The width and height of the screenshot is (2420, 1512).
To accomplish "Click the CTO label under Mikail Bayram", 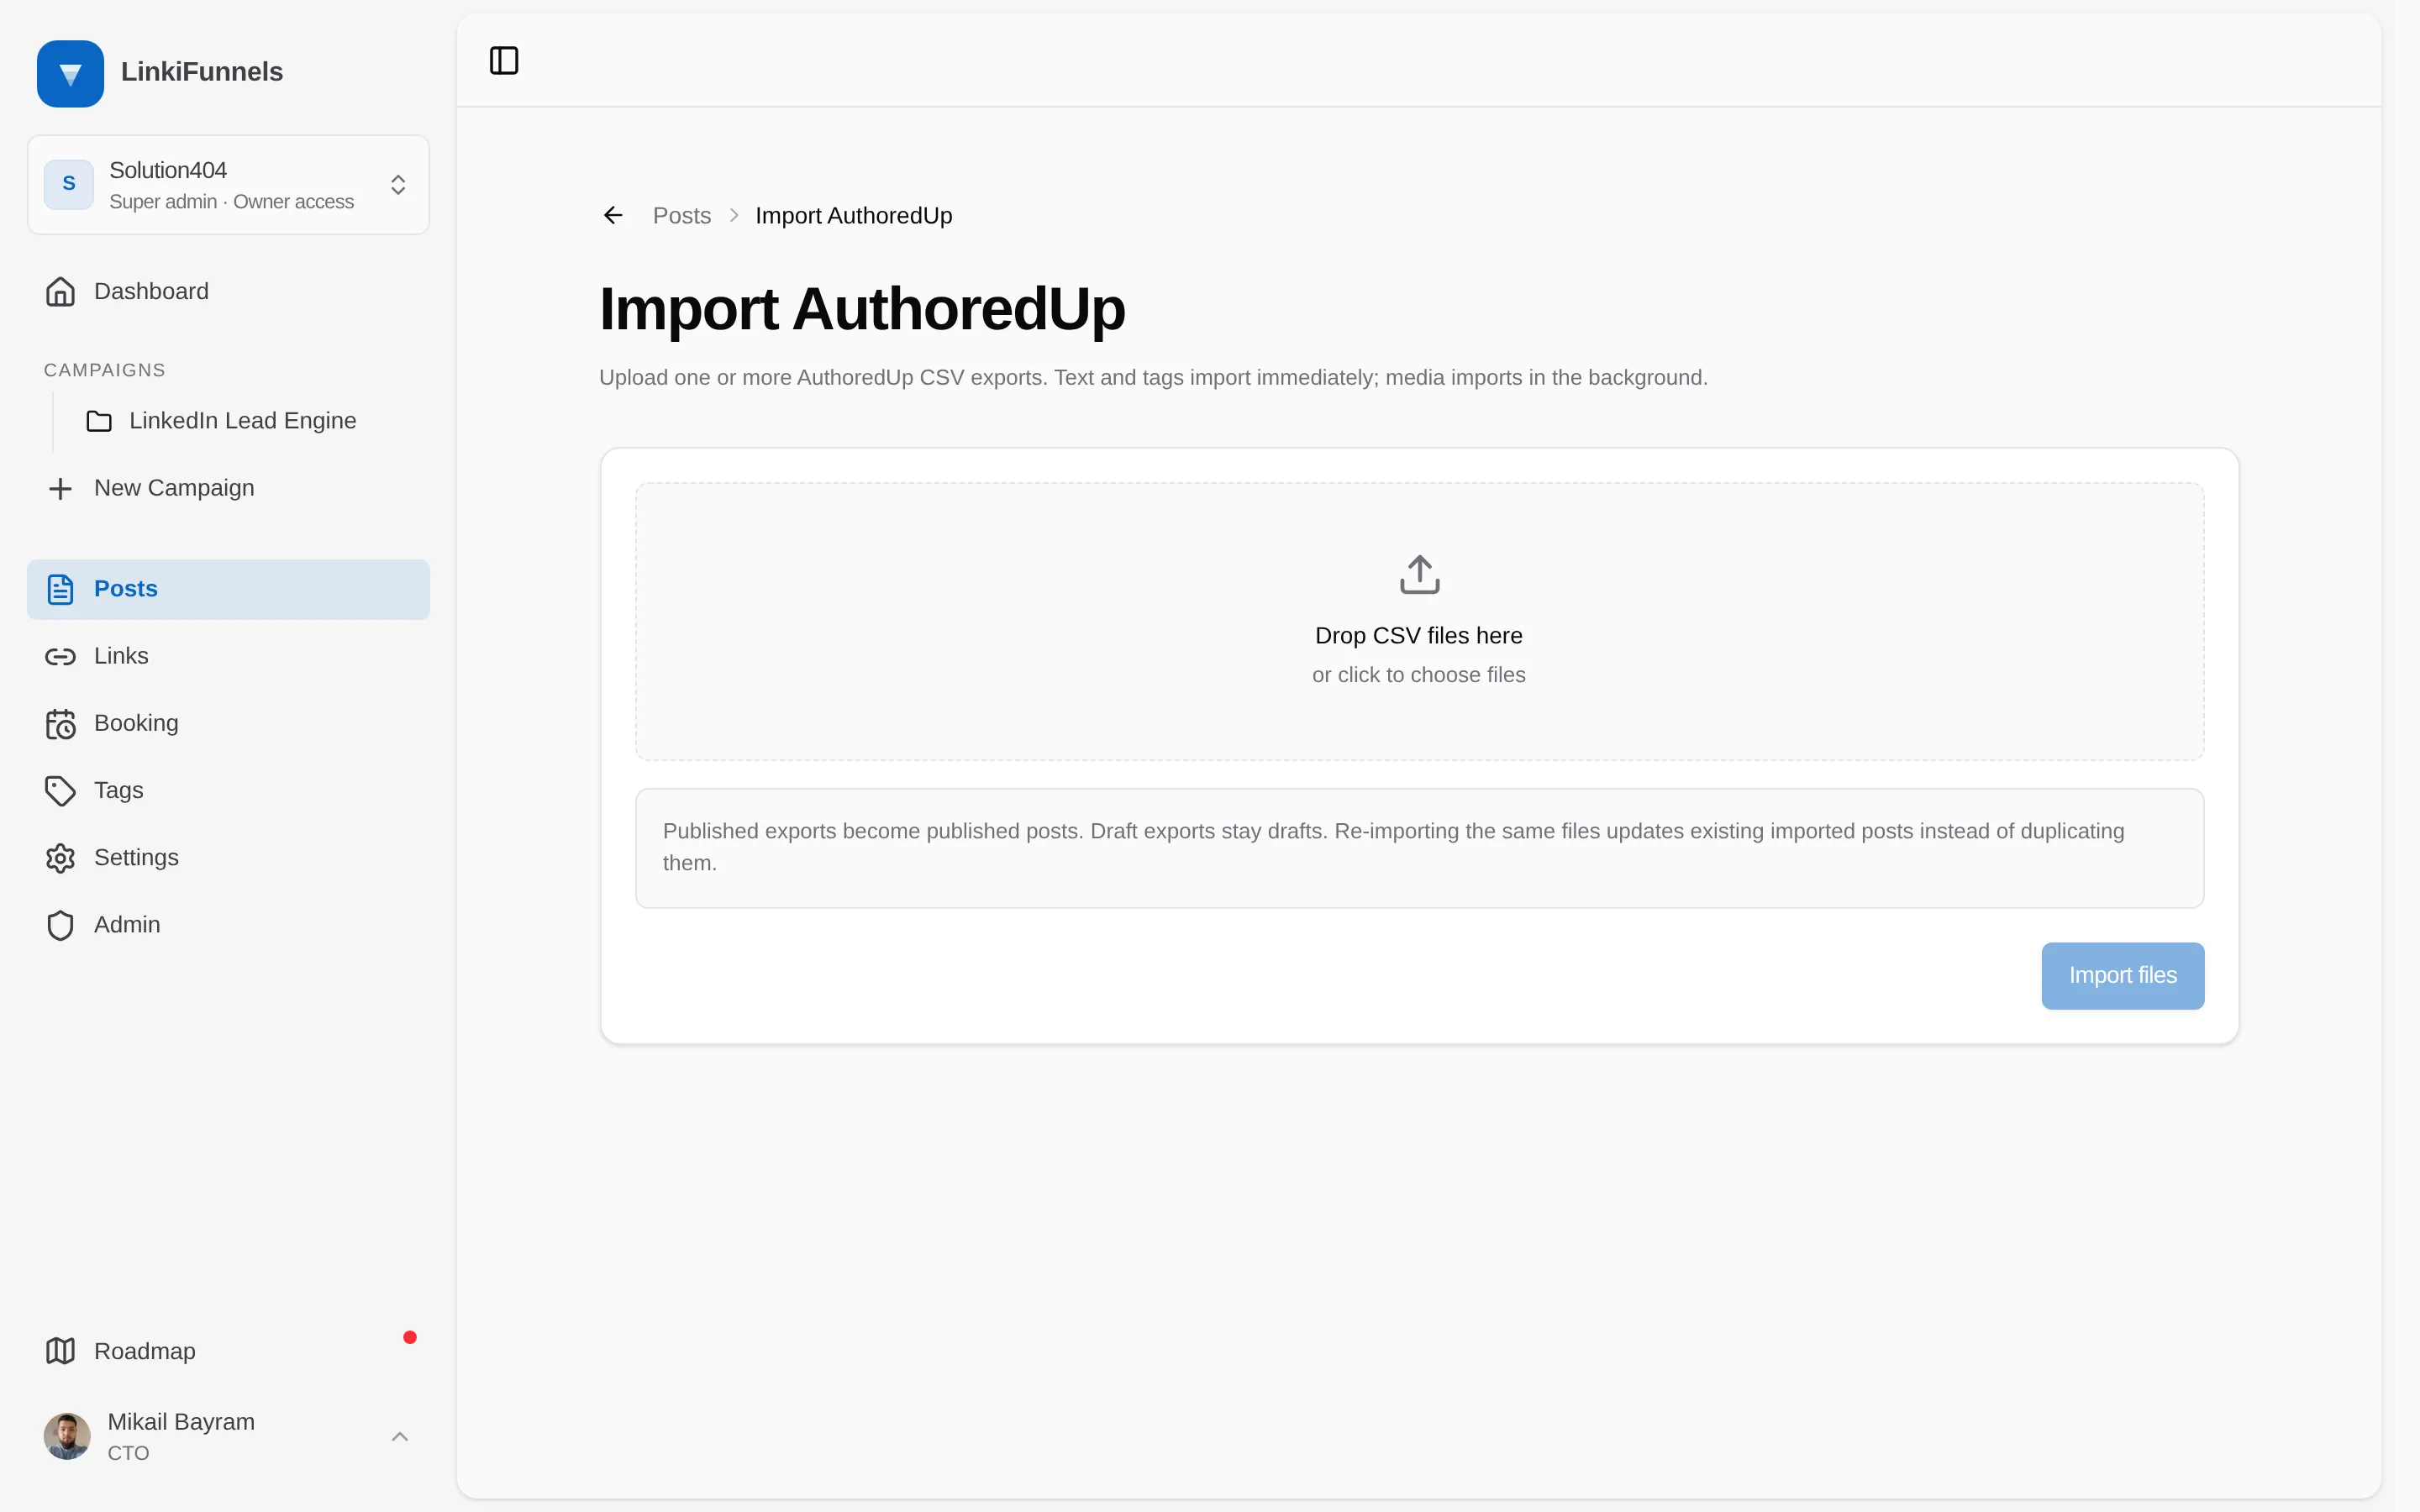I will tap(128, 1453).
